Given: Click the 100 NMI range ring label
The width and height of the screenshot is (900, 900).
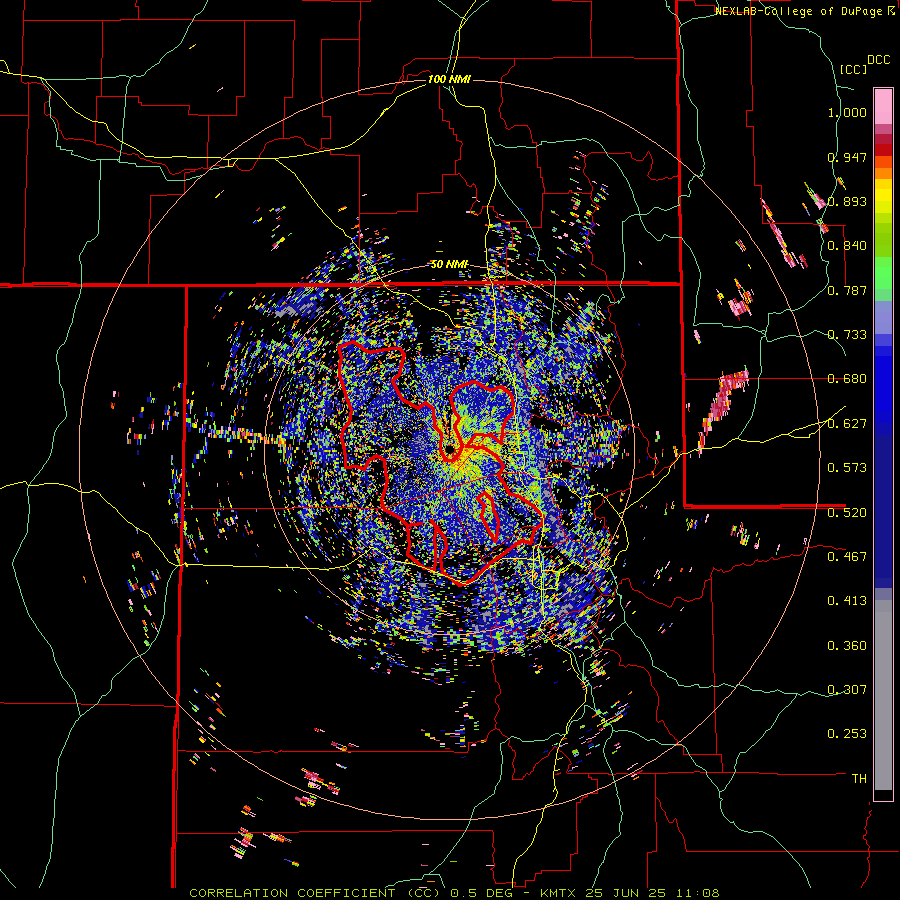Looking at the screenshot, I should (449, 79).
